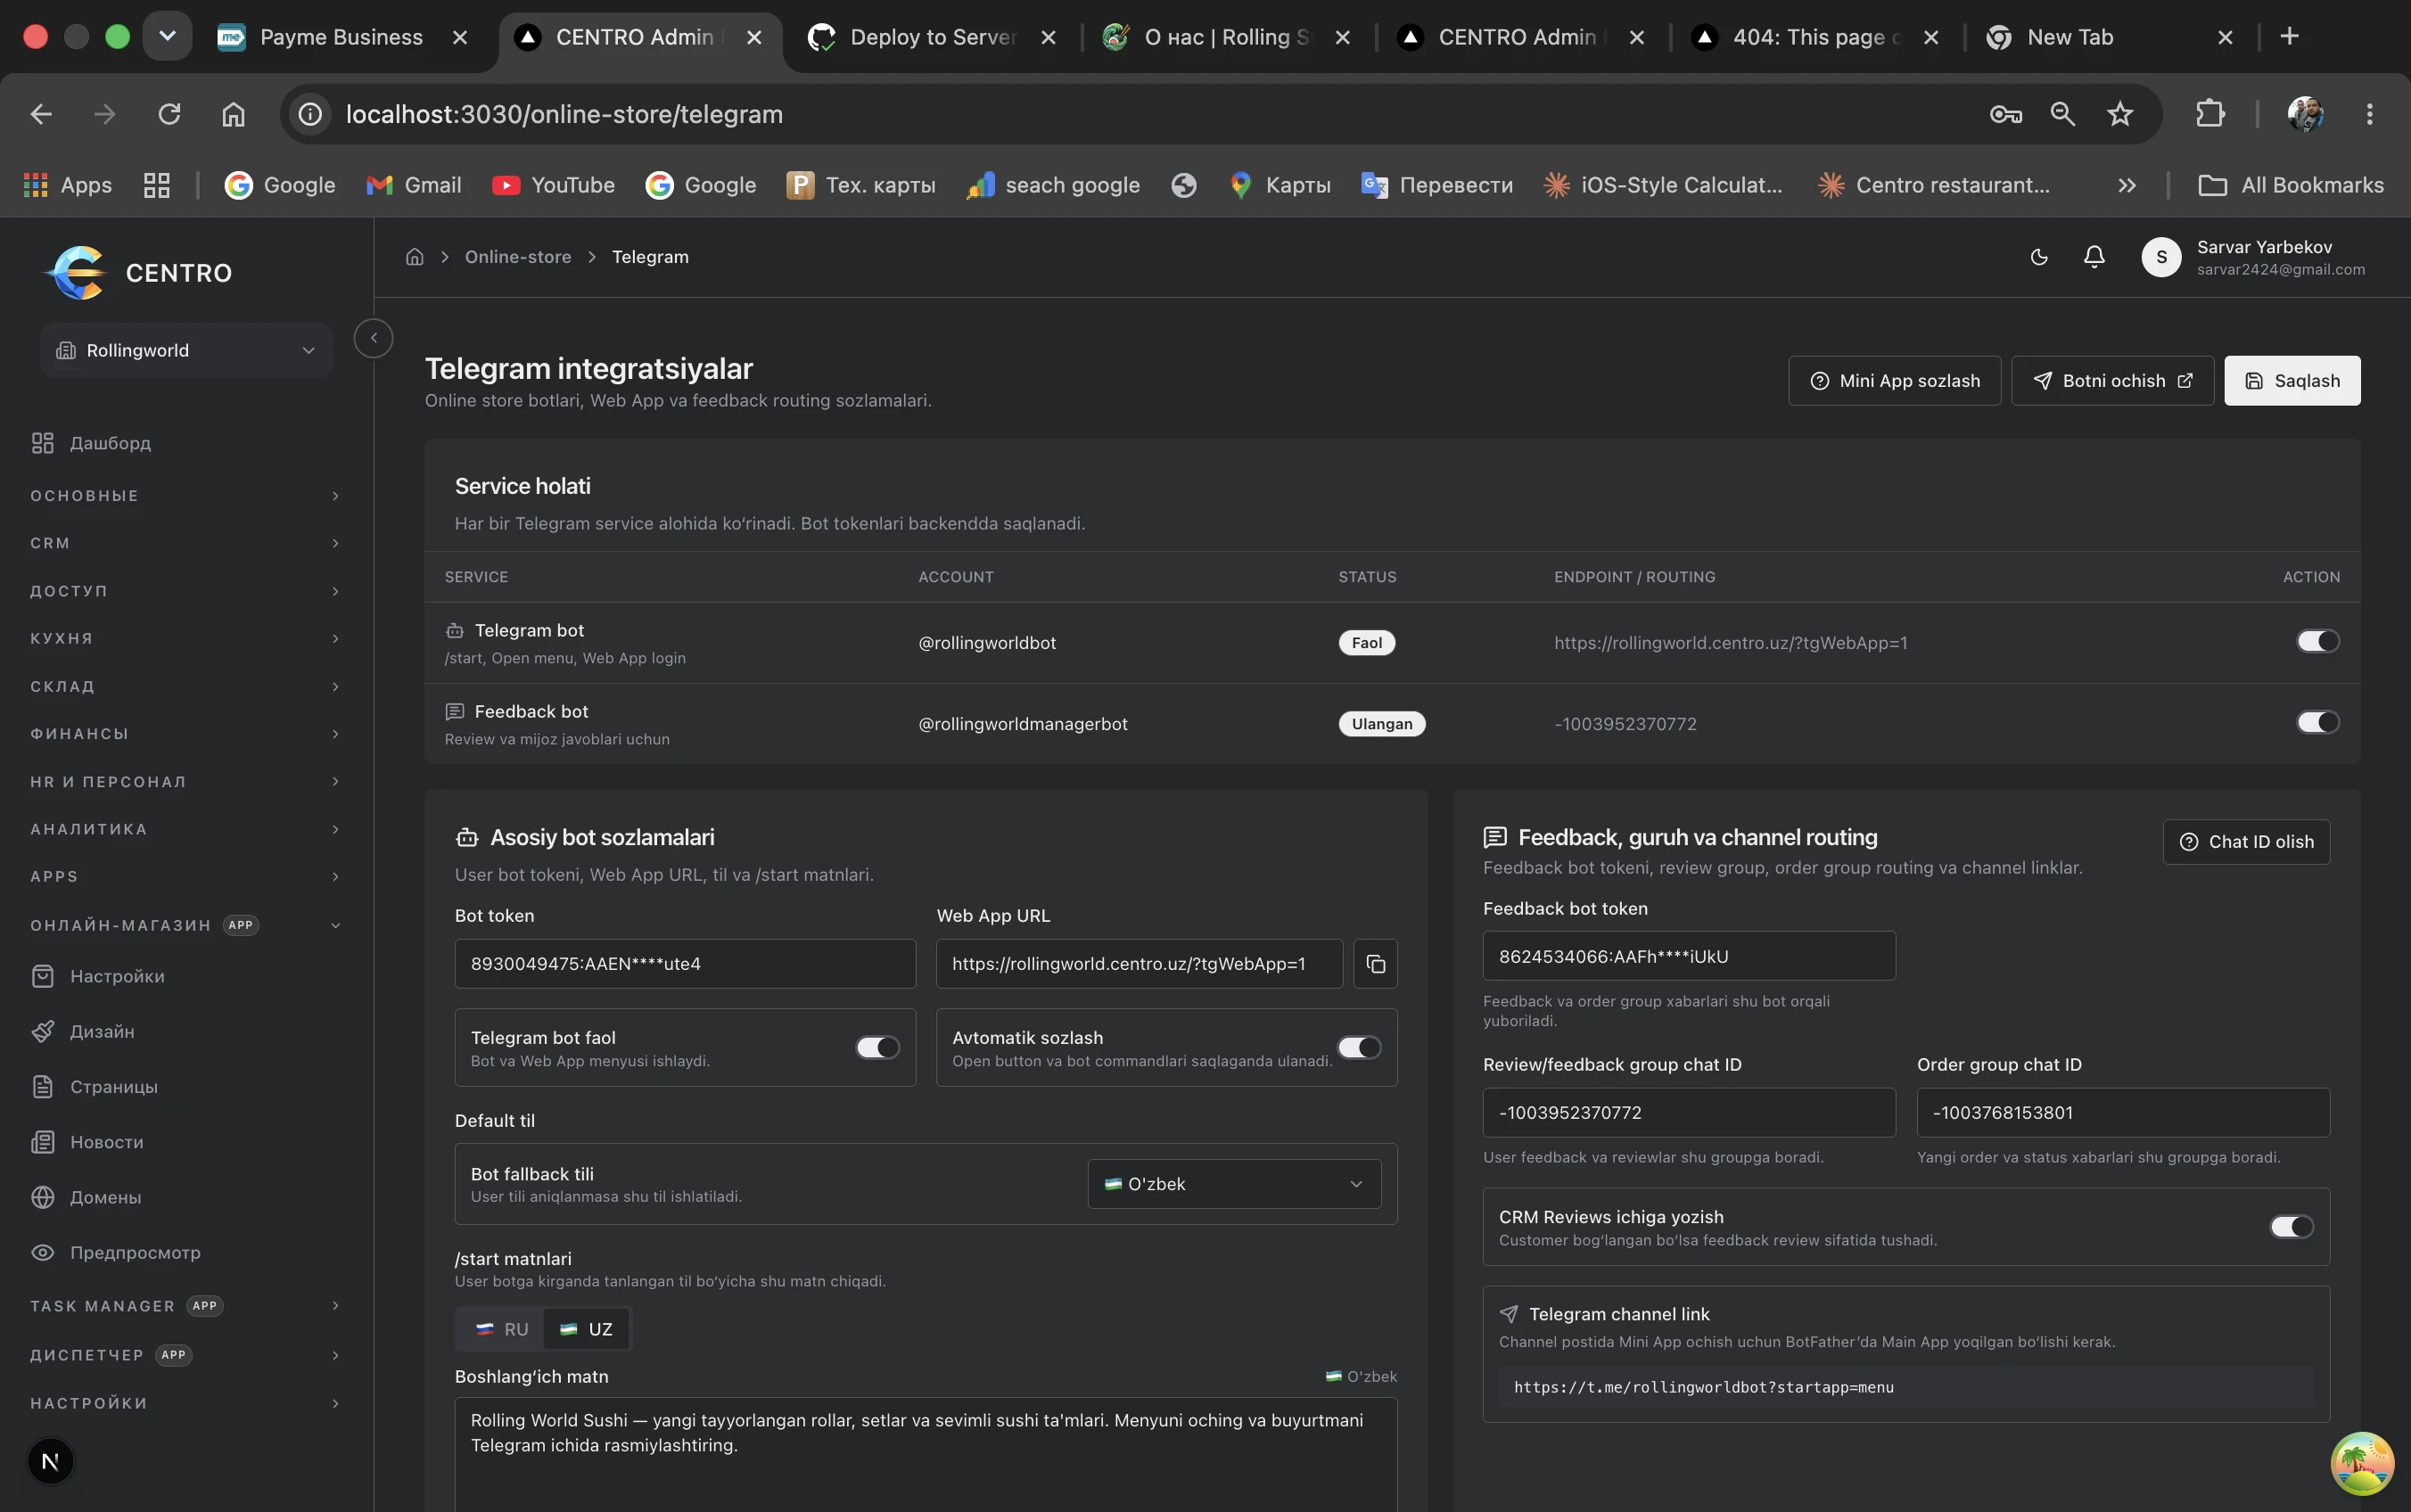Click the Next.js dev tools badge
Screen dimensions: 2411x1512
(x=50, y=1461)
